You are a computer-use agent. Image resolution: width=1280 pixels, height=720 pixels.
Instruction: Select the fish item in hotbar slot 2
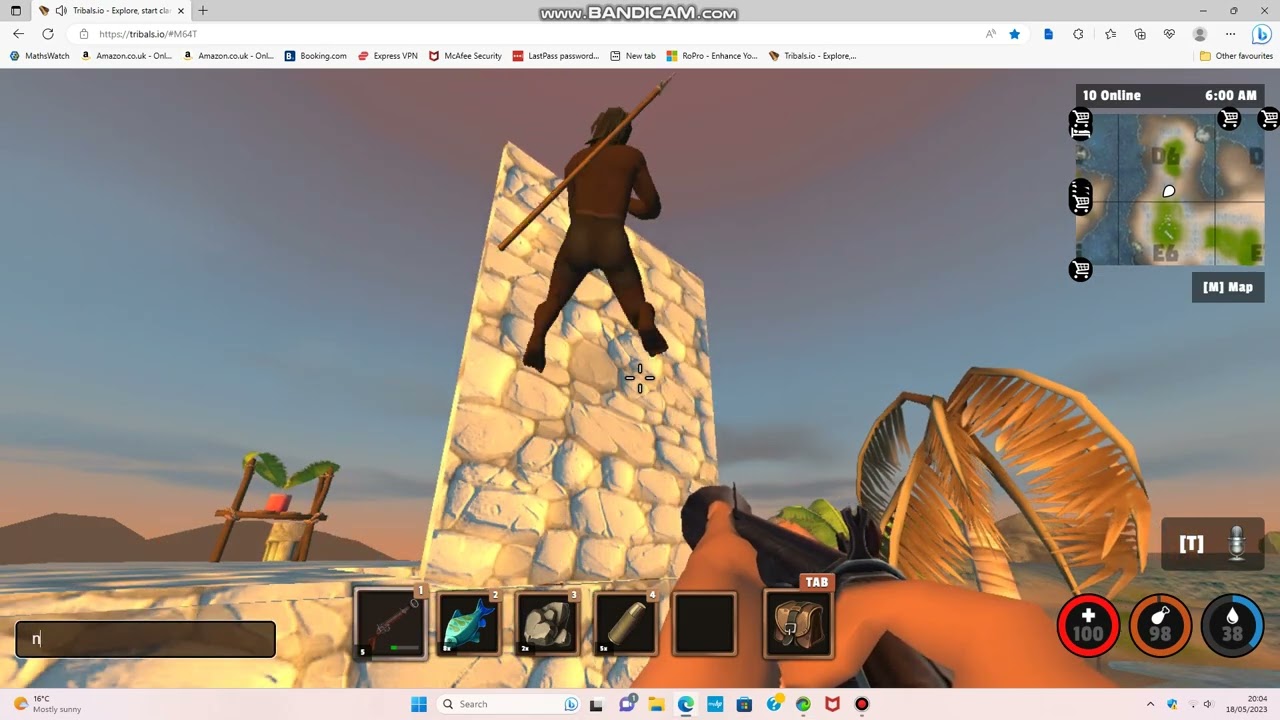pos(469,625)
